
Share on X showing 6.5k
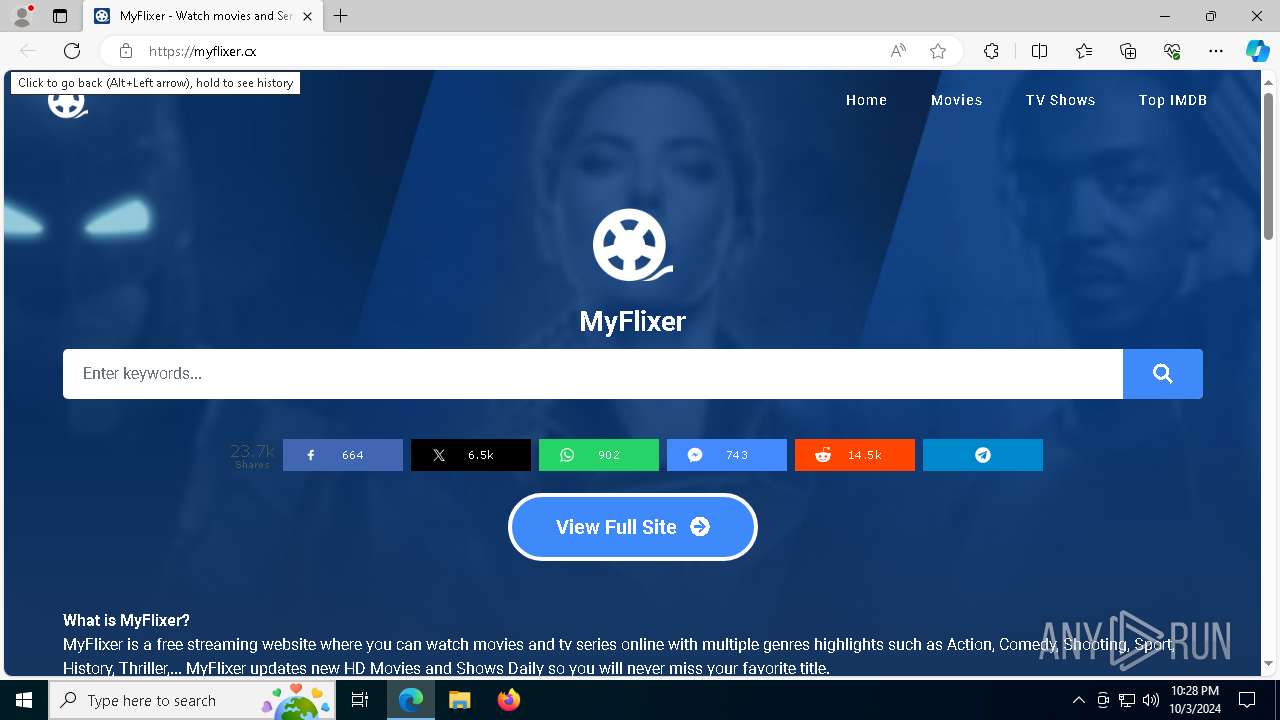pyautogui.click(x=471, y=455)
